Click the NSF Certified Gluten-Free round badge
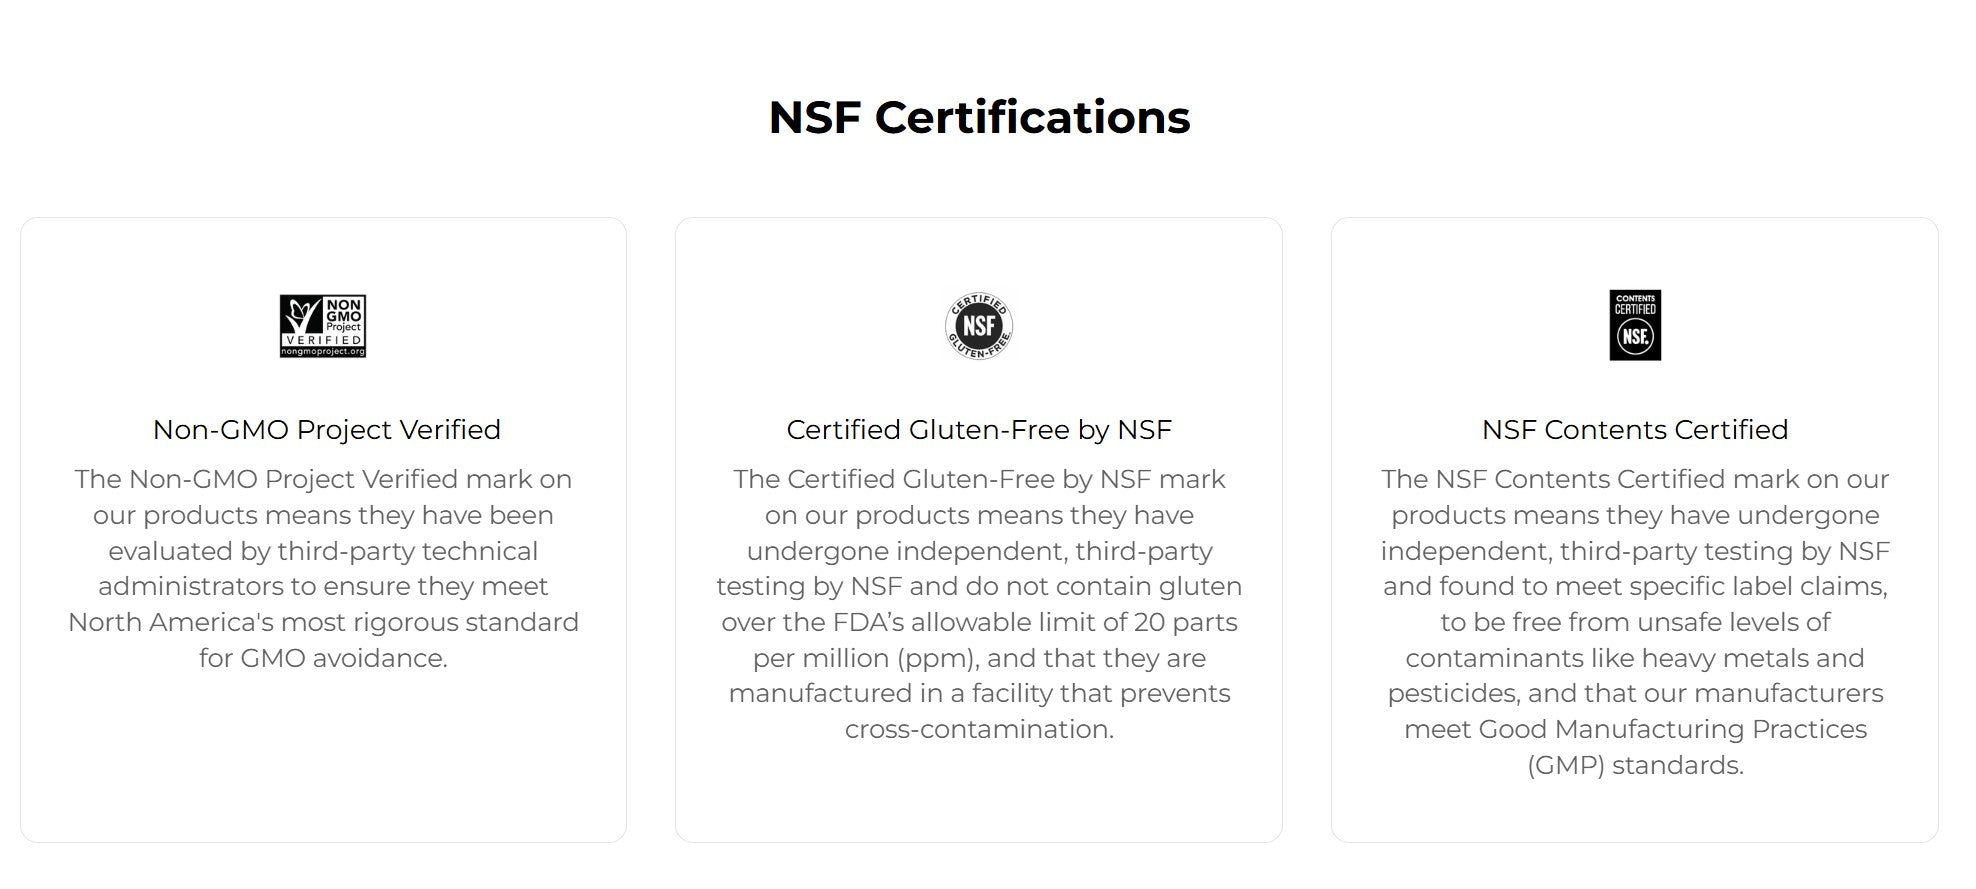This screenshot has width=1976, height=889. 979,326
